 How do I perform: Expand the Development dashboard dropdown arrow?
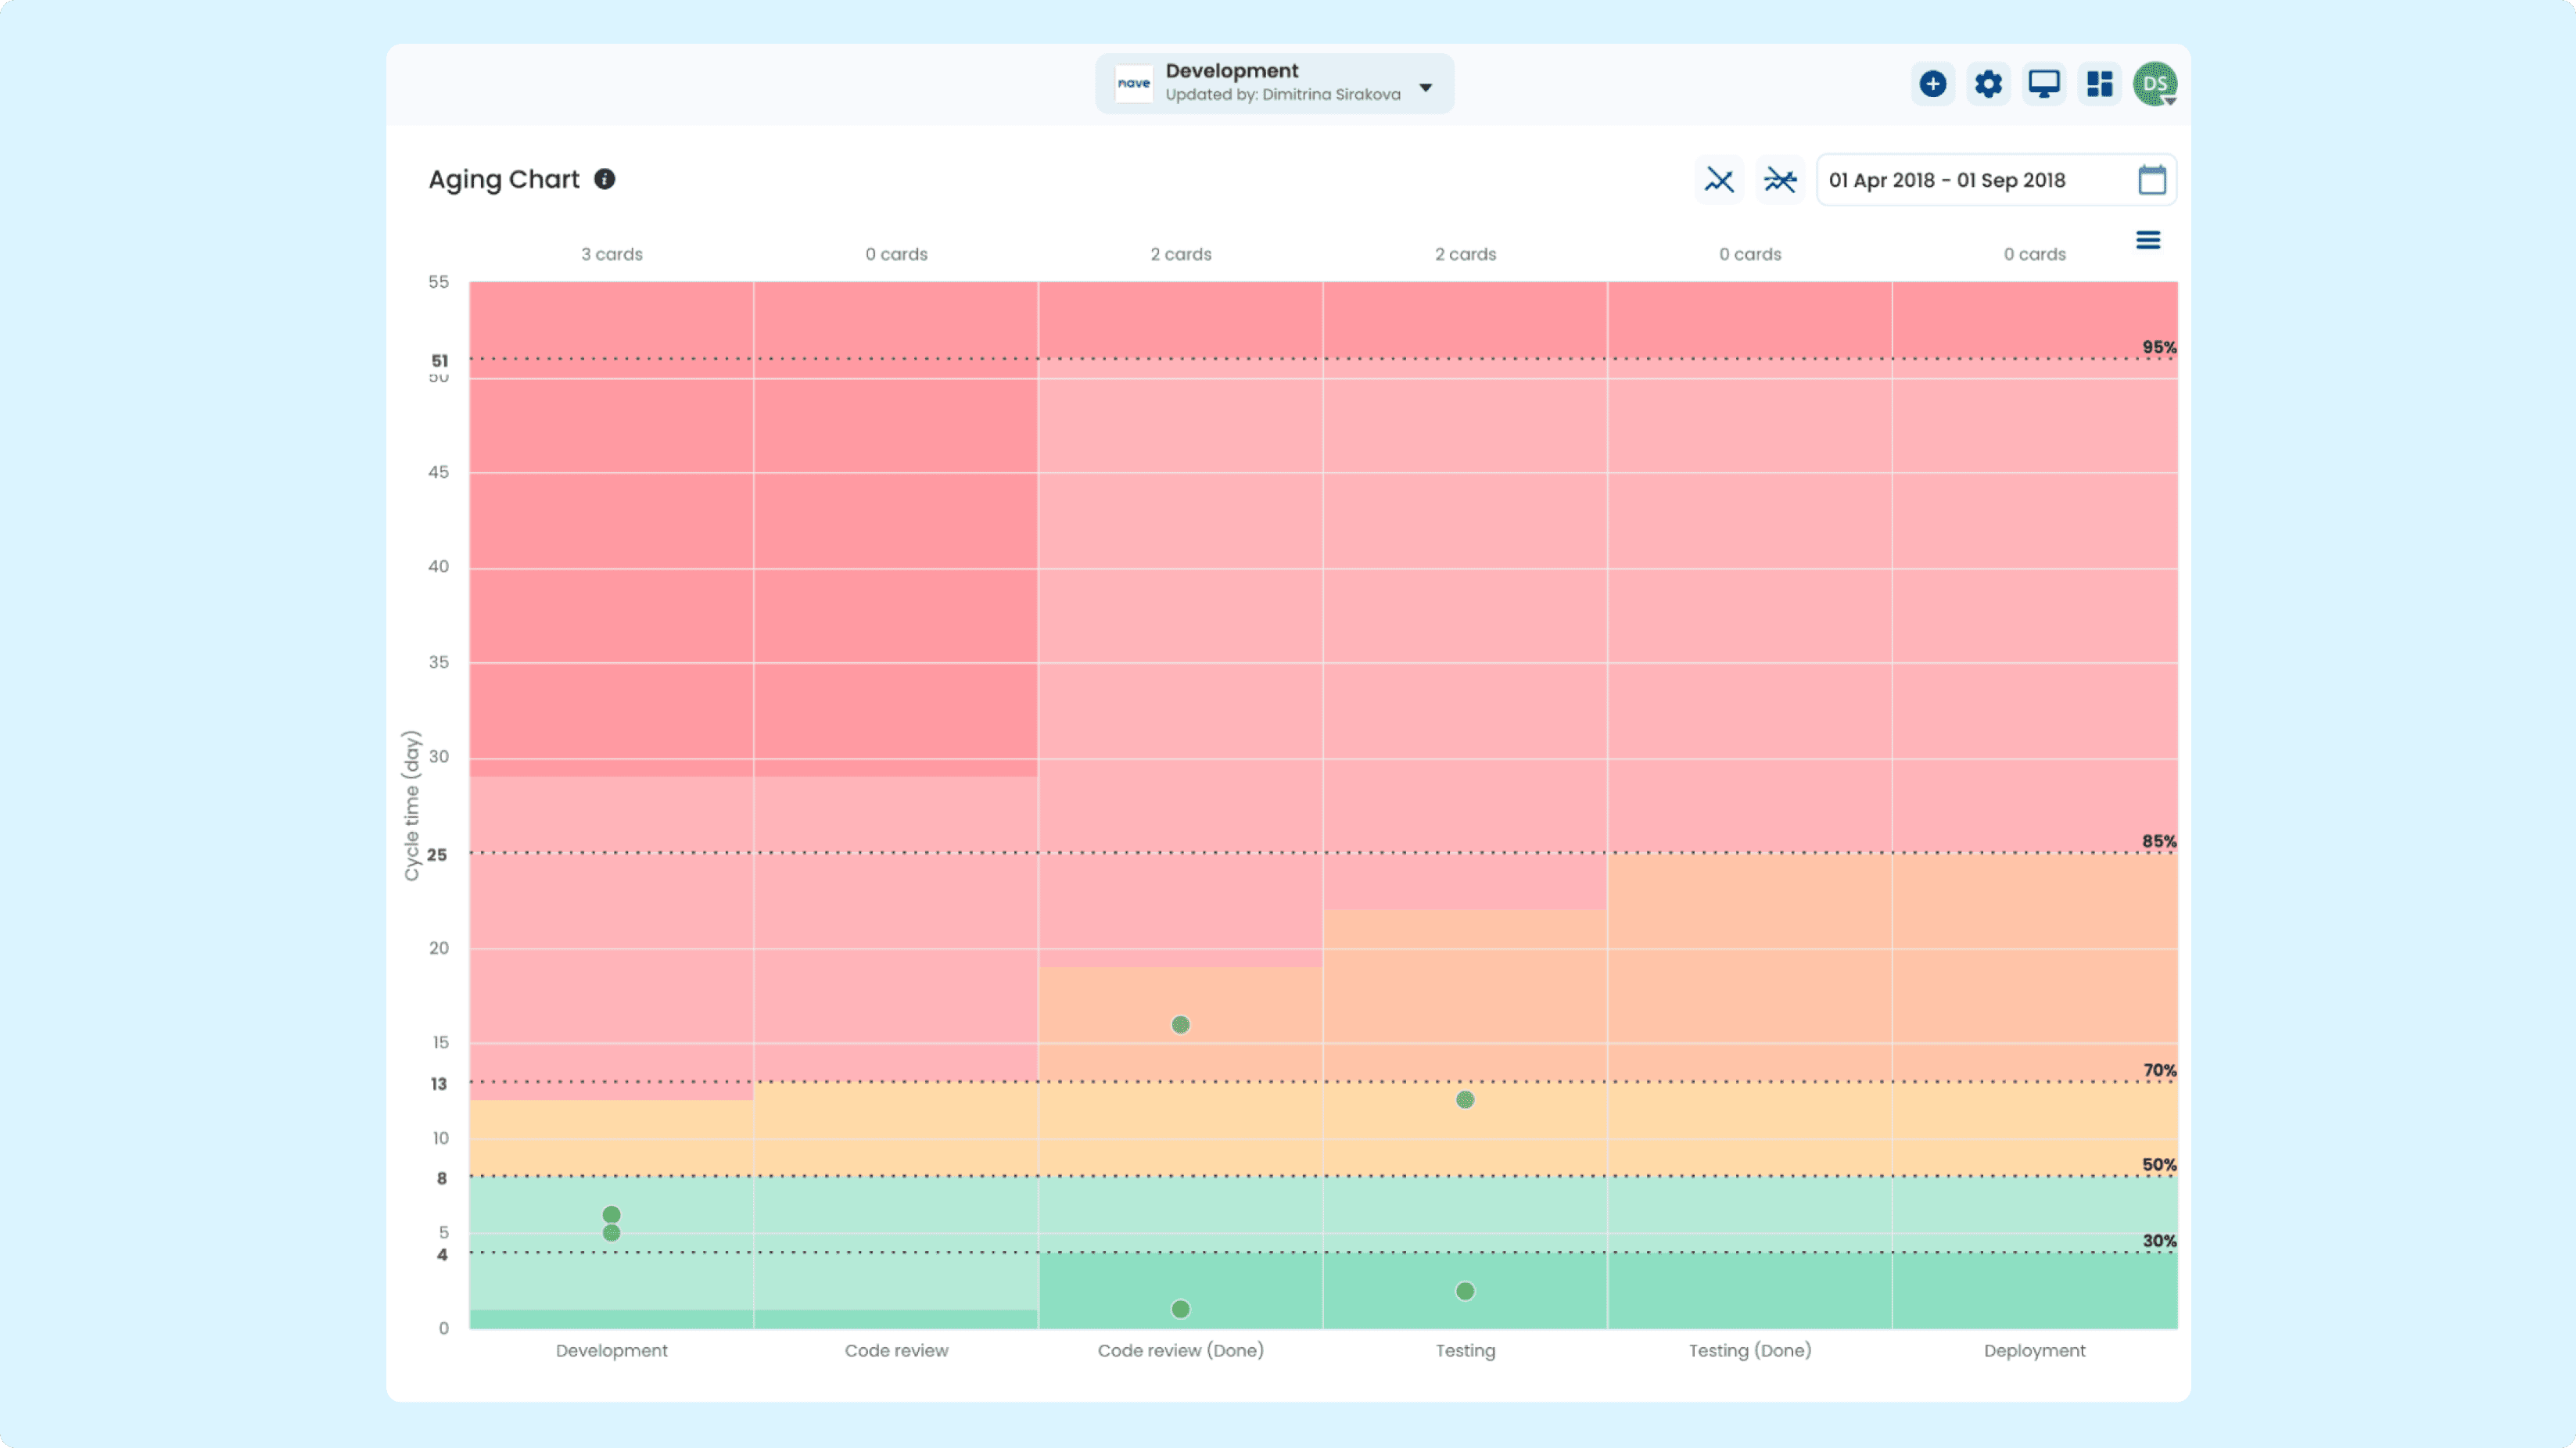[x=1426, y=87]
